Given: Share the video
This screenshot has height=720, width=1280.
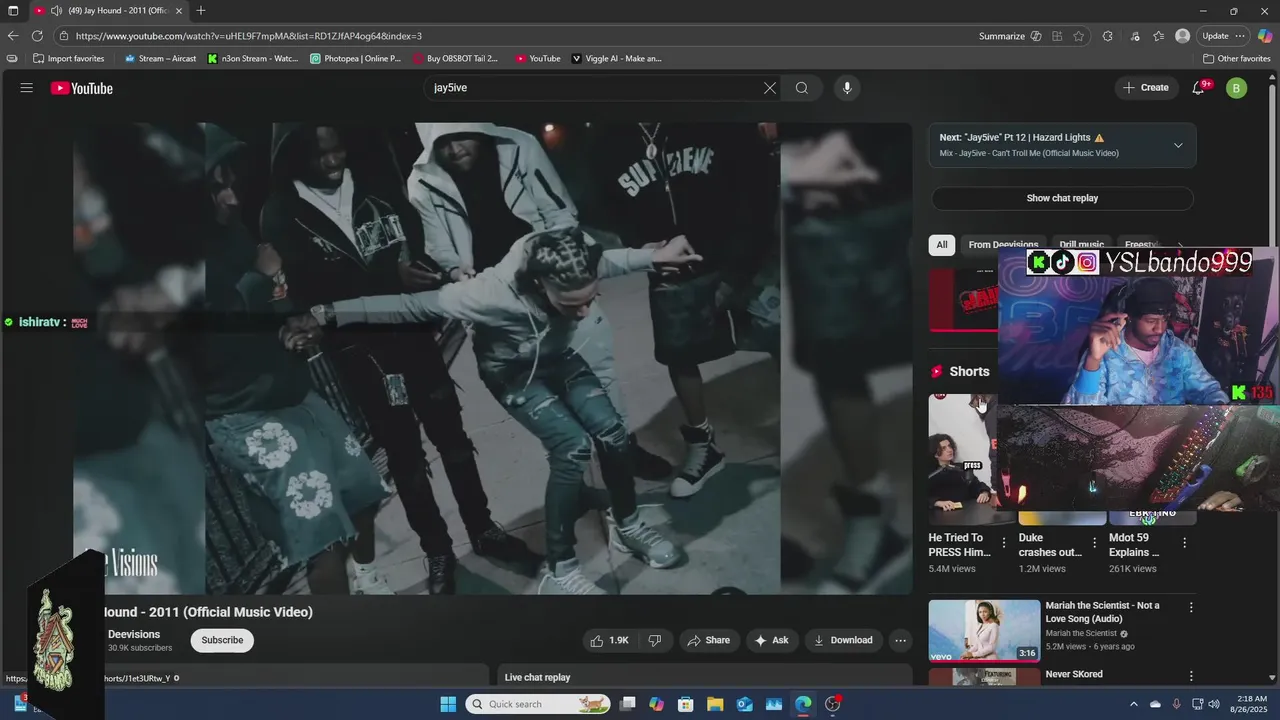Looking at the screenshot, I should click(708, 640).
